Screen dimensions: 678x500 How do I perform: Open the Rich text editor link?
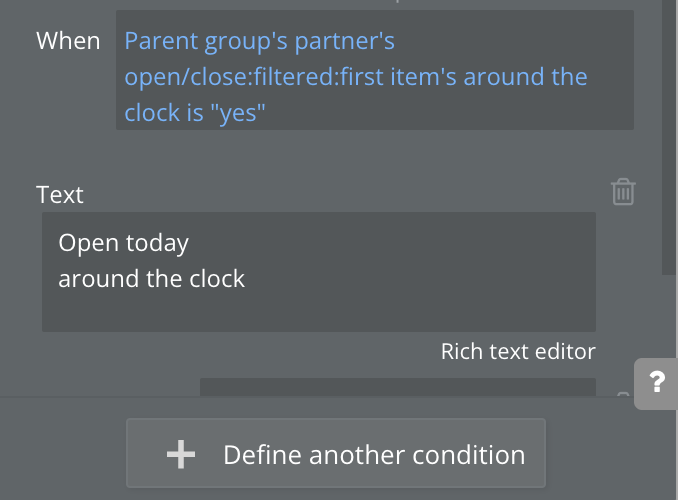click(518, 351)
